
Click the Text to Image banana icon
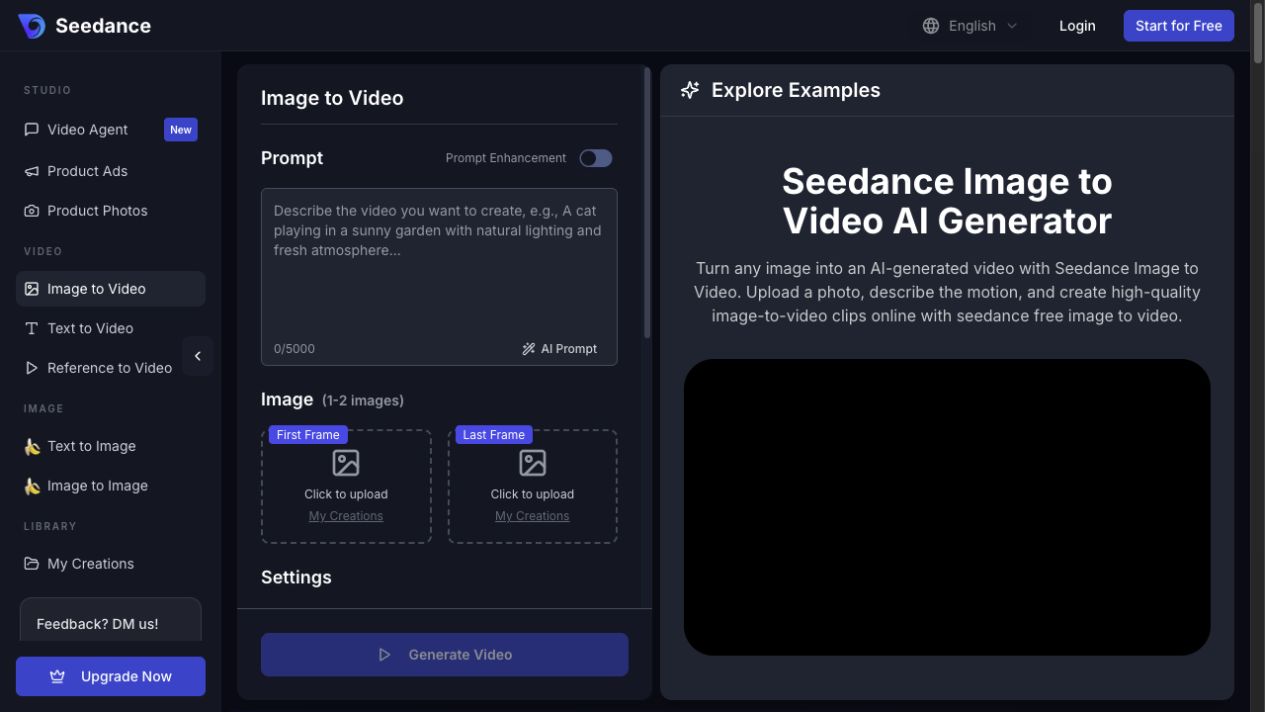[32, 446]
